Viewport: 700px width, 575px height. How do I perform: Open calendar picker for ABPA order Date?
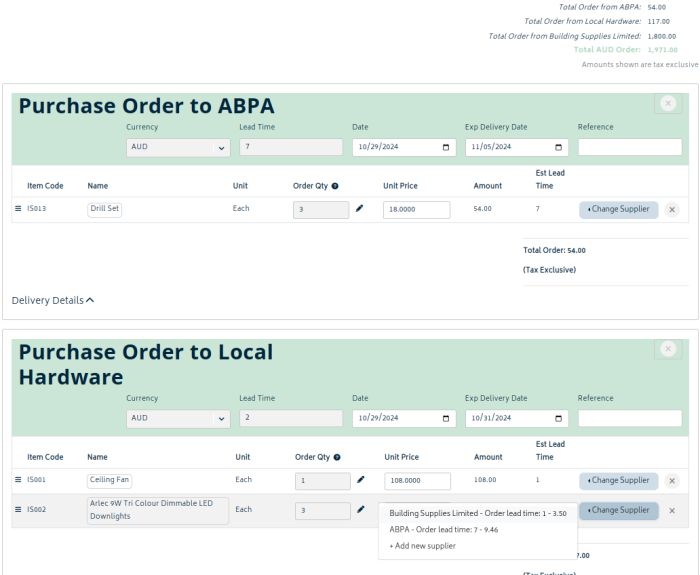[x=446, y=147]
